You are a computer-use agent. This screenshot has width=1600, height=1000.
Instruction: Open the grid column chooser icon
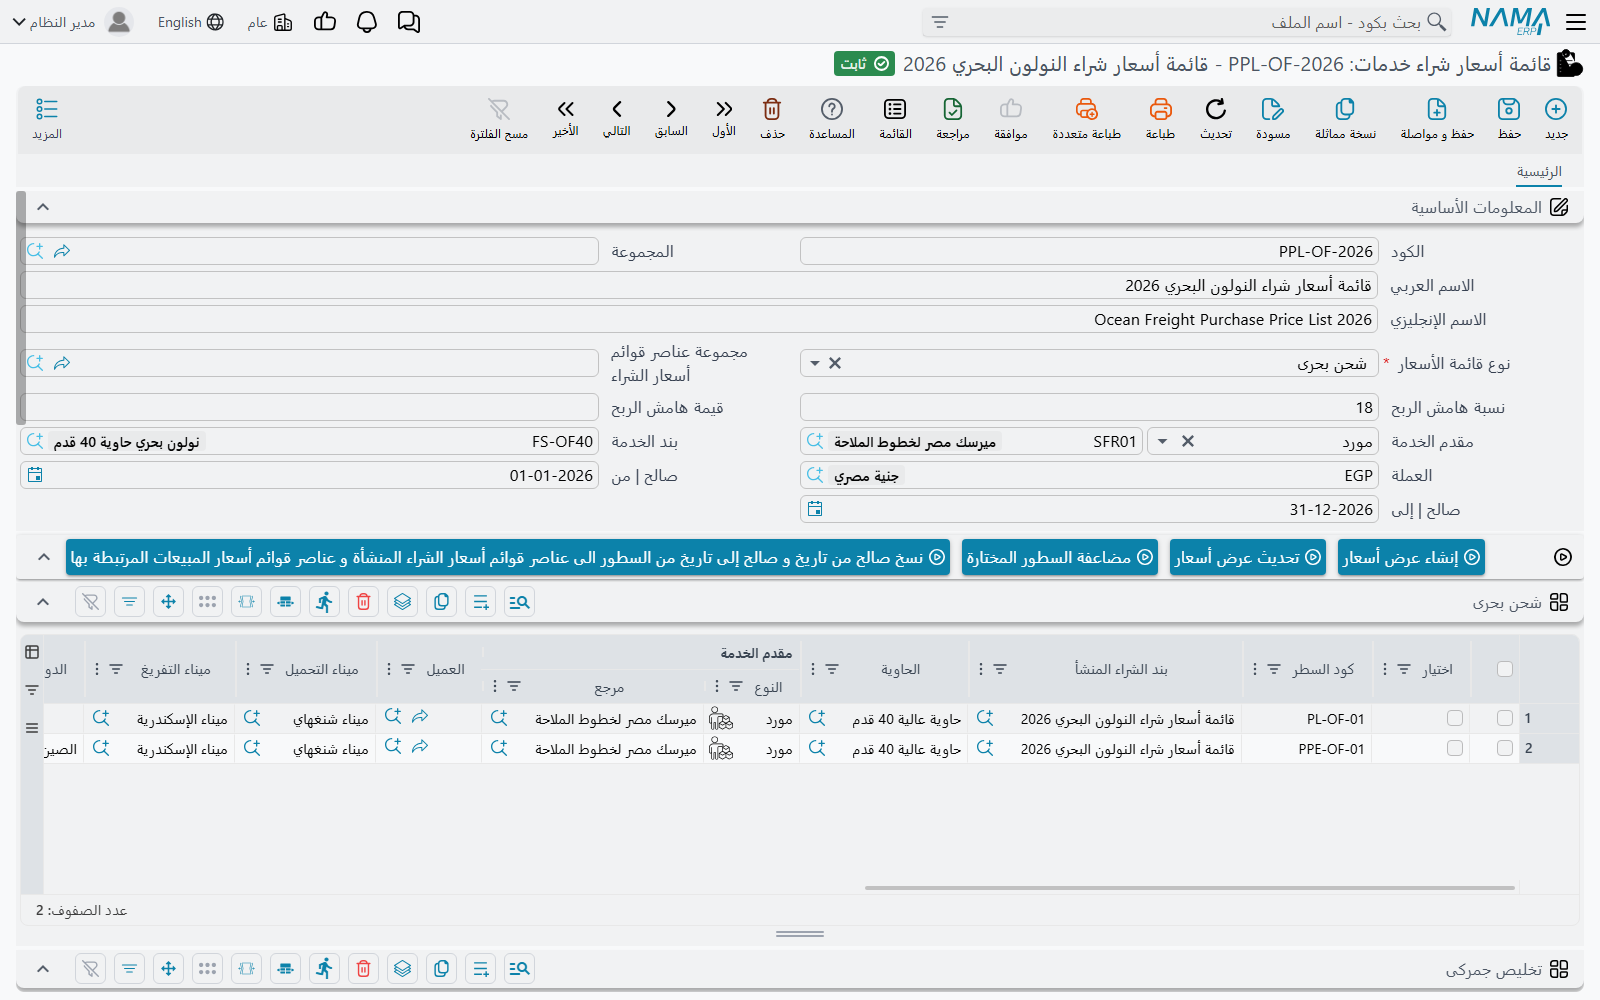pyautogui.click(x=32, y=652)
